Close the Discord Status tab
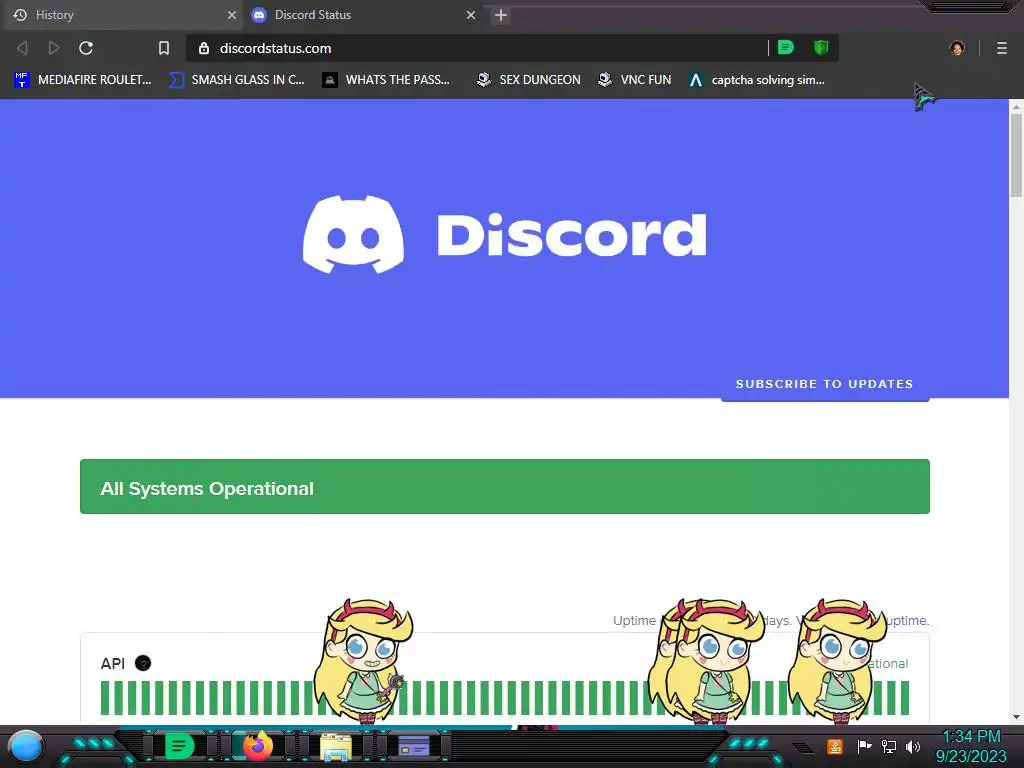 click(471, 15)
